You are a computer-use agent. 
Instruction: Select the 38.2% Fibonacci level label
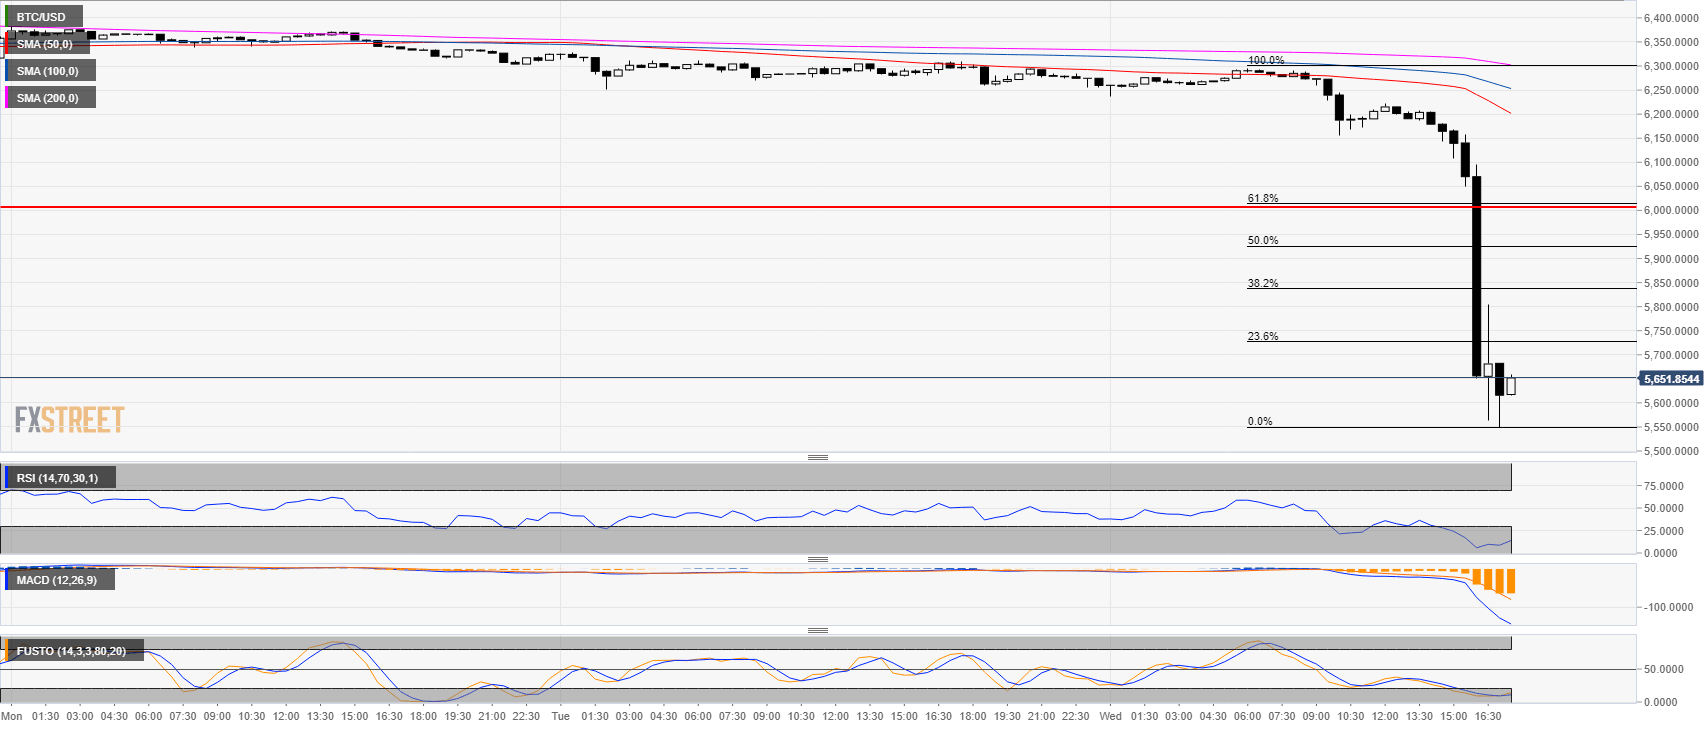pos(1262,283)
